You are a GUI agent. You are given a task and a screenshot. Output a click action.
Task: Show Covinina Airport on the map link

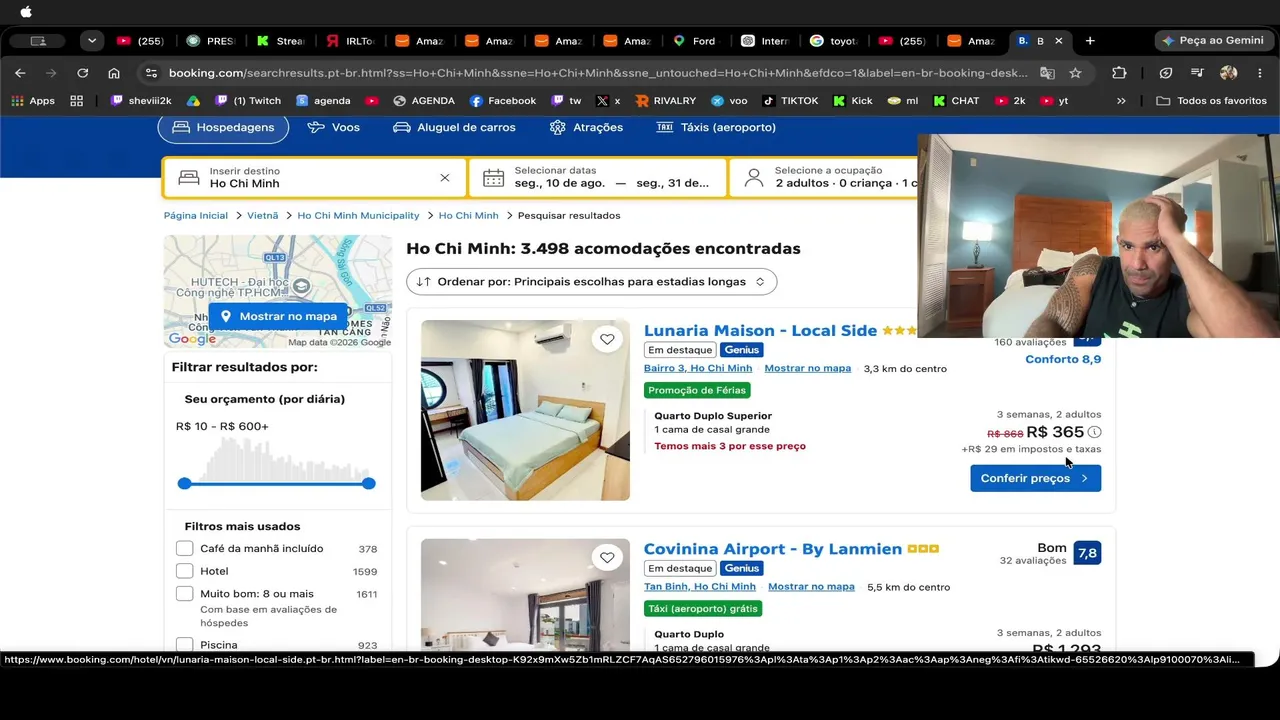tap(811, 587)
